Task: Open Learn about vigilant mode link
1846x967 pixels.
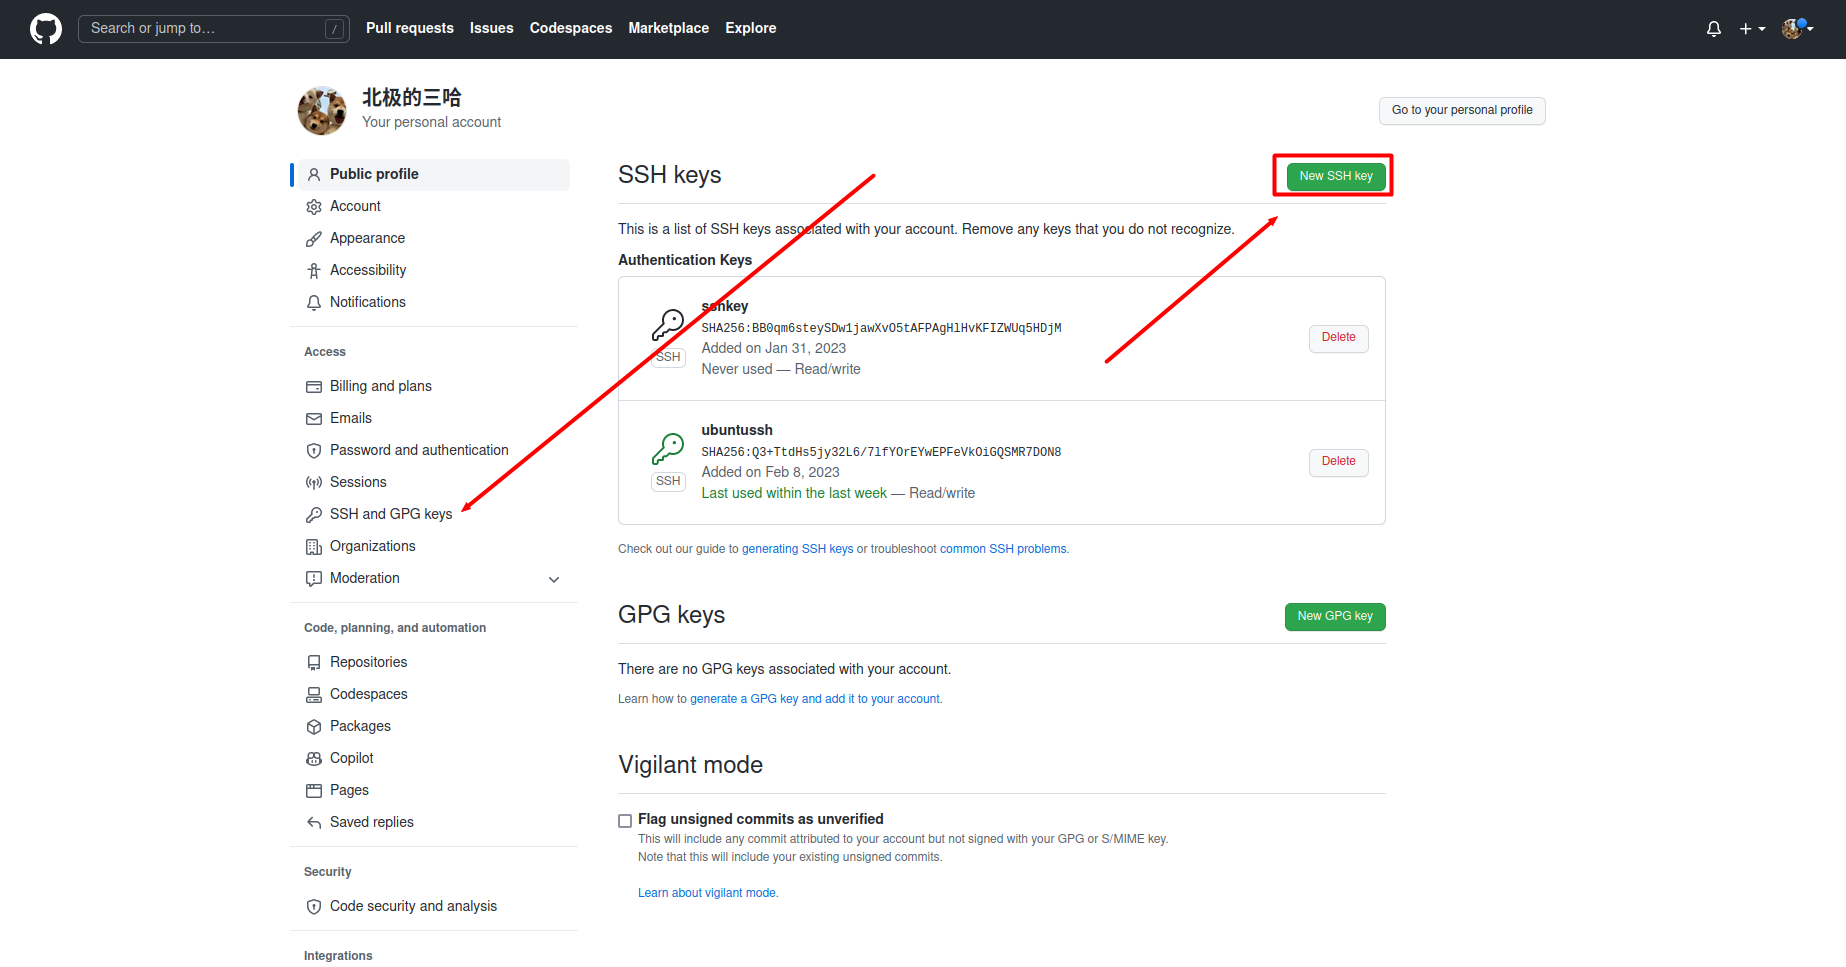Action: (x=707, y=893)
